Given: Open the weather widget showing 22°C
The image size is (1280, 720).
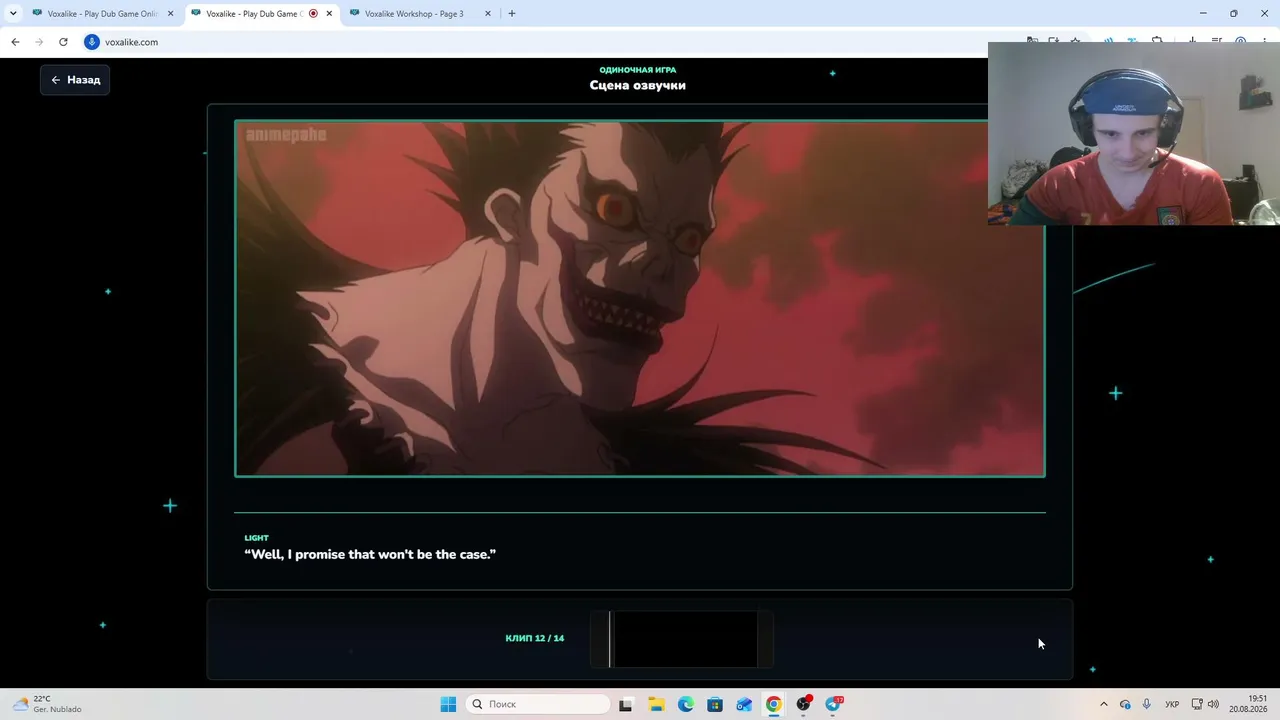Looking at the screenshot, I should [x=47, y=704].
